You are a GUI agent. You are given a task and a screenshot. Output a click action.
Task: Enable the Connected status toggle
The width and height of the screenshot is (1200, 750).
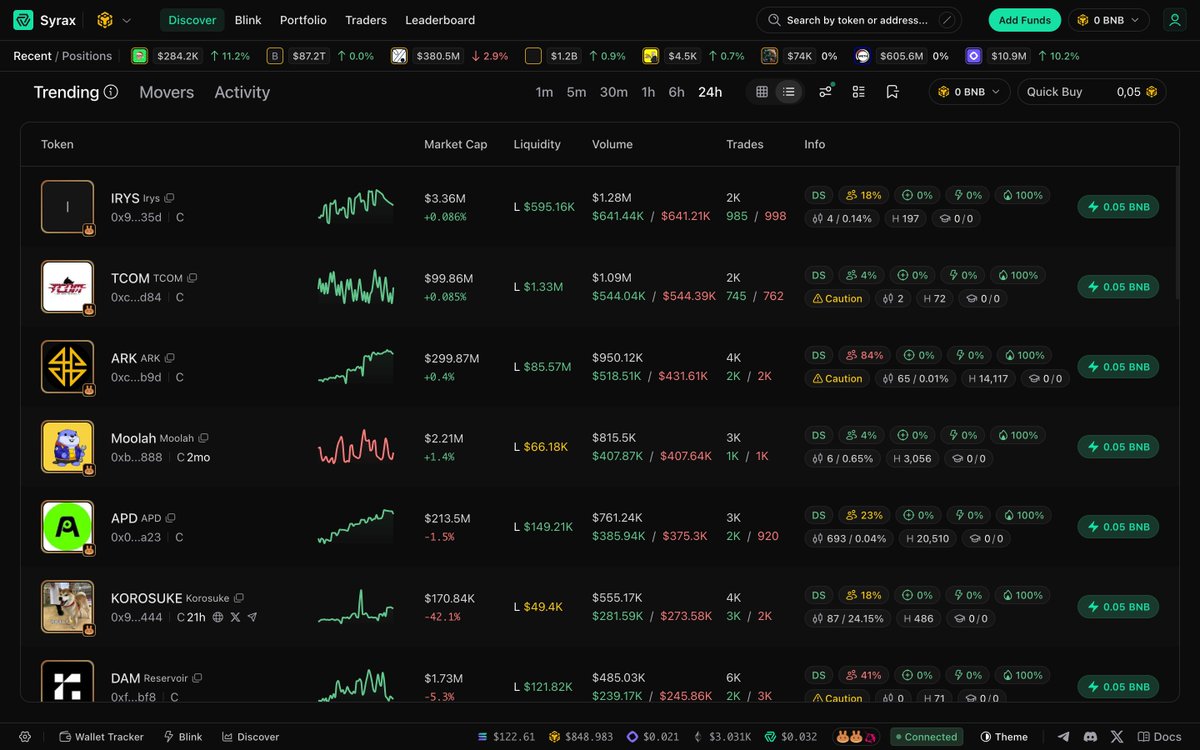(x=926, y=736)
